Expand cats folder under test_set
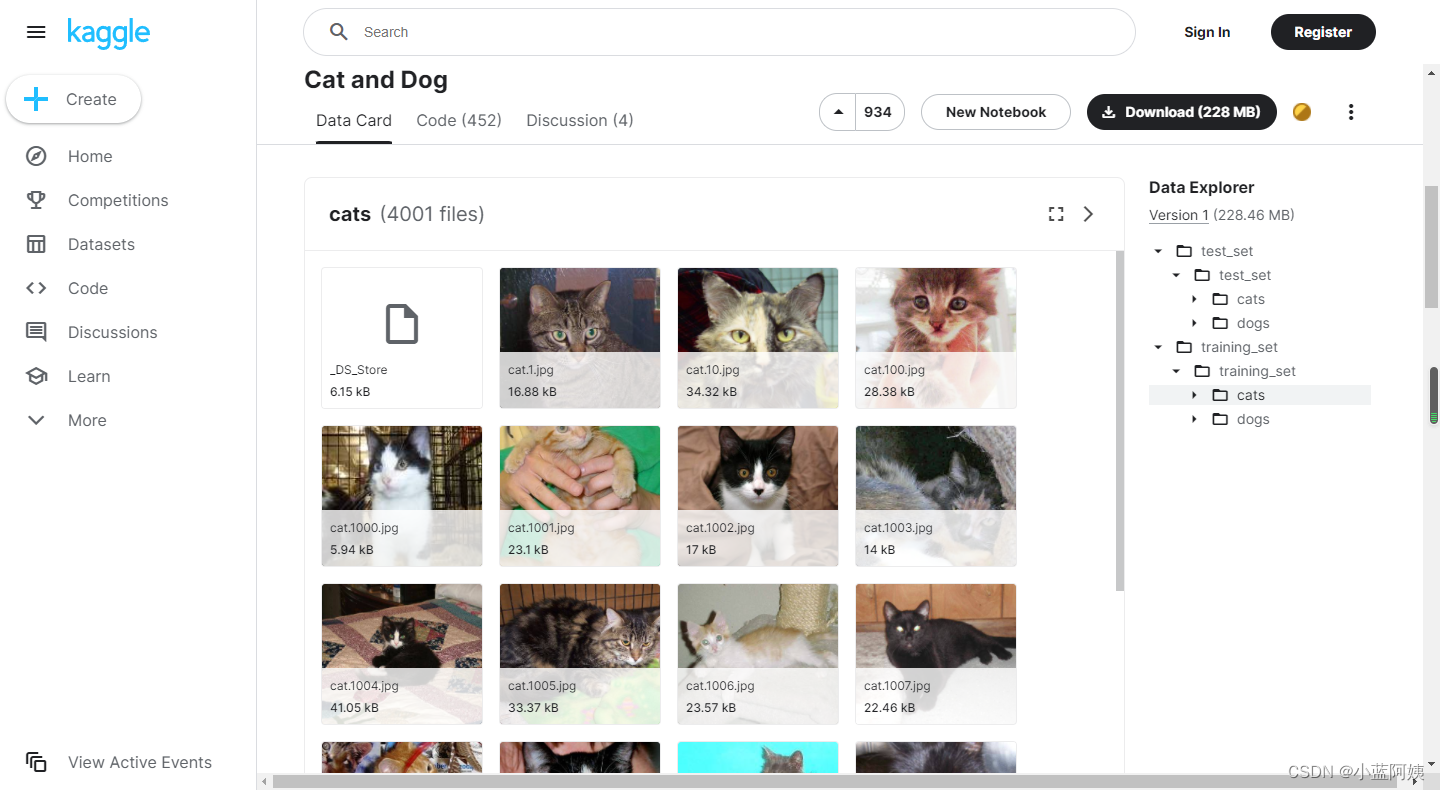This screenshot has width=1440, height=790. [1194, 299]
